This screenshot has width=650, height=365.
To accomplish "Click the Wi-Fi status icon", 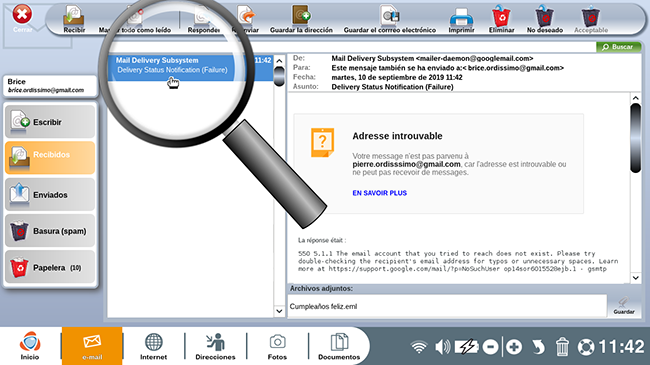I will point(419,346).
